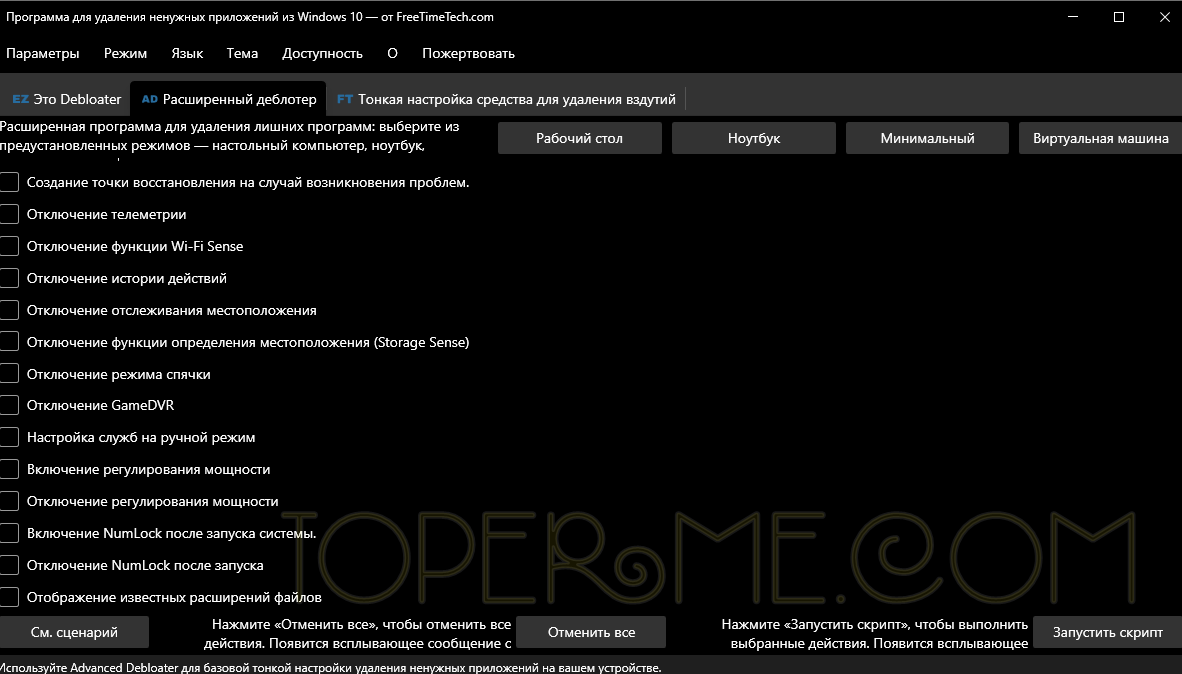Image resolution: width=1182 pixels, height=674 pixels.
Task: Apply the Ноутбук preset
Action: click(x=754, y=139)
